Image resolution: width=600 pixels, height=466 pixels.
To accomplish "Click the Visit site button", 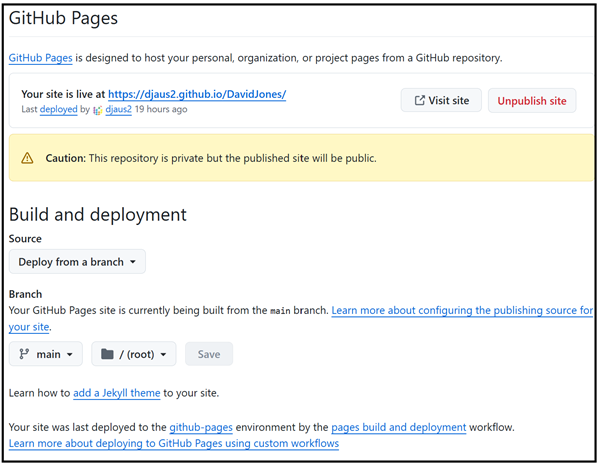I will click(x=441, y=100).
